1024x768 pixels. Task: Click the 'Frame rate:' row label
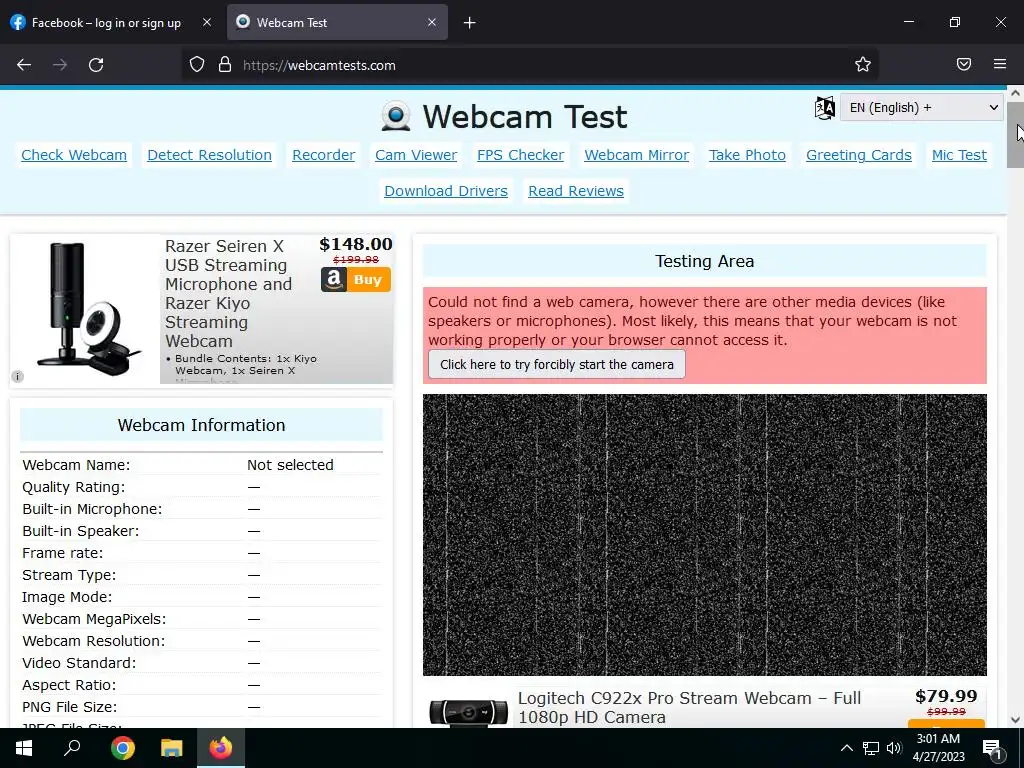click(x=63, y=553)
